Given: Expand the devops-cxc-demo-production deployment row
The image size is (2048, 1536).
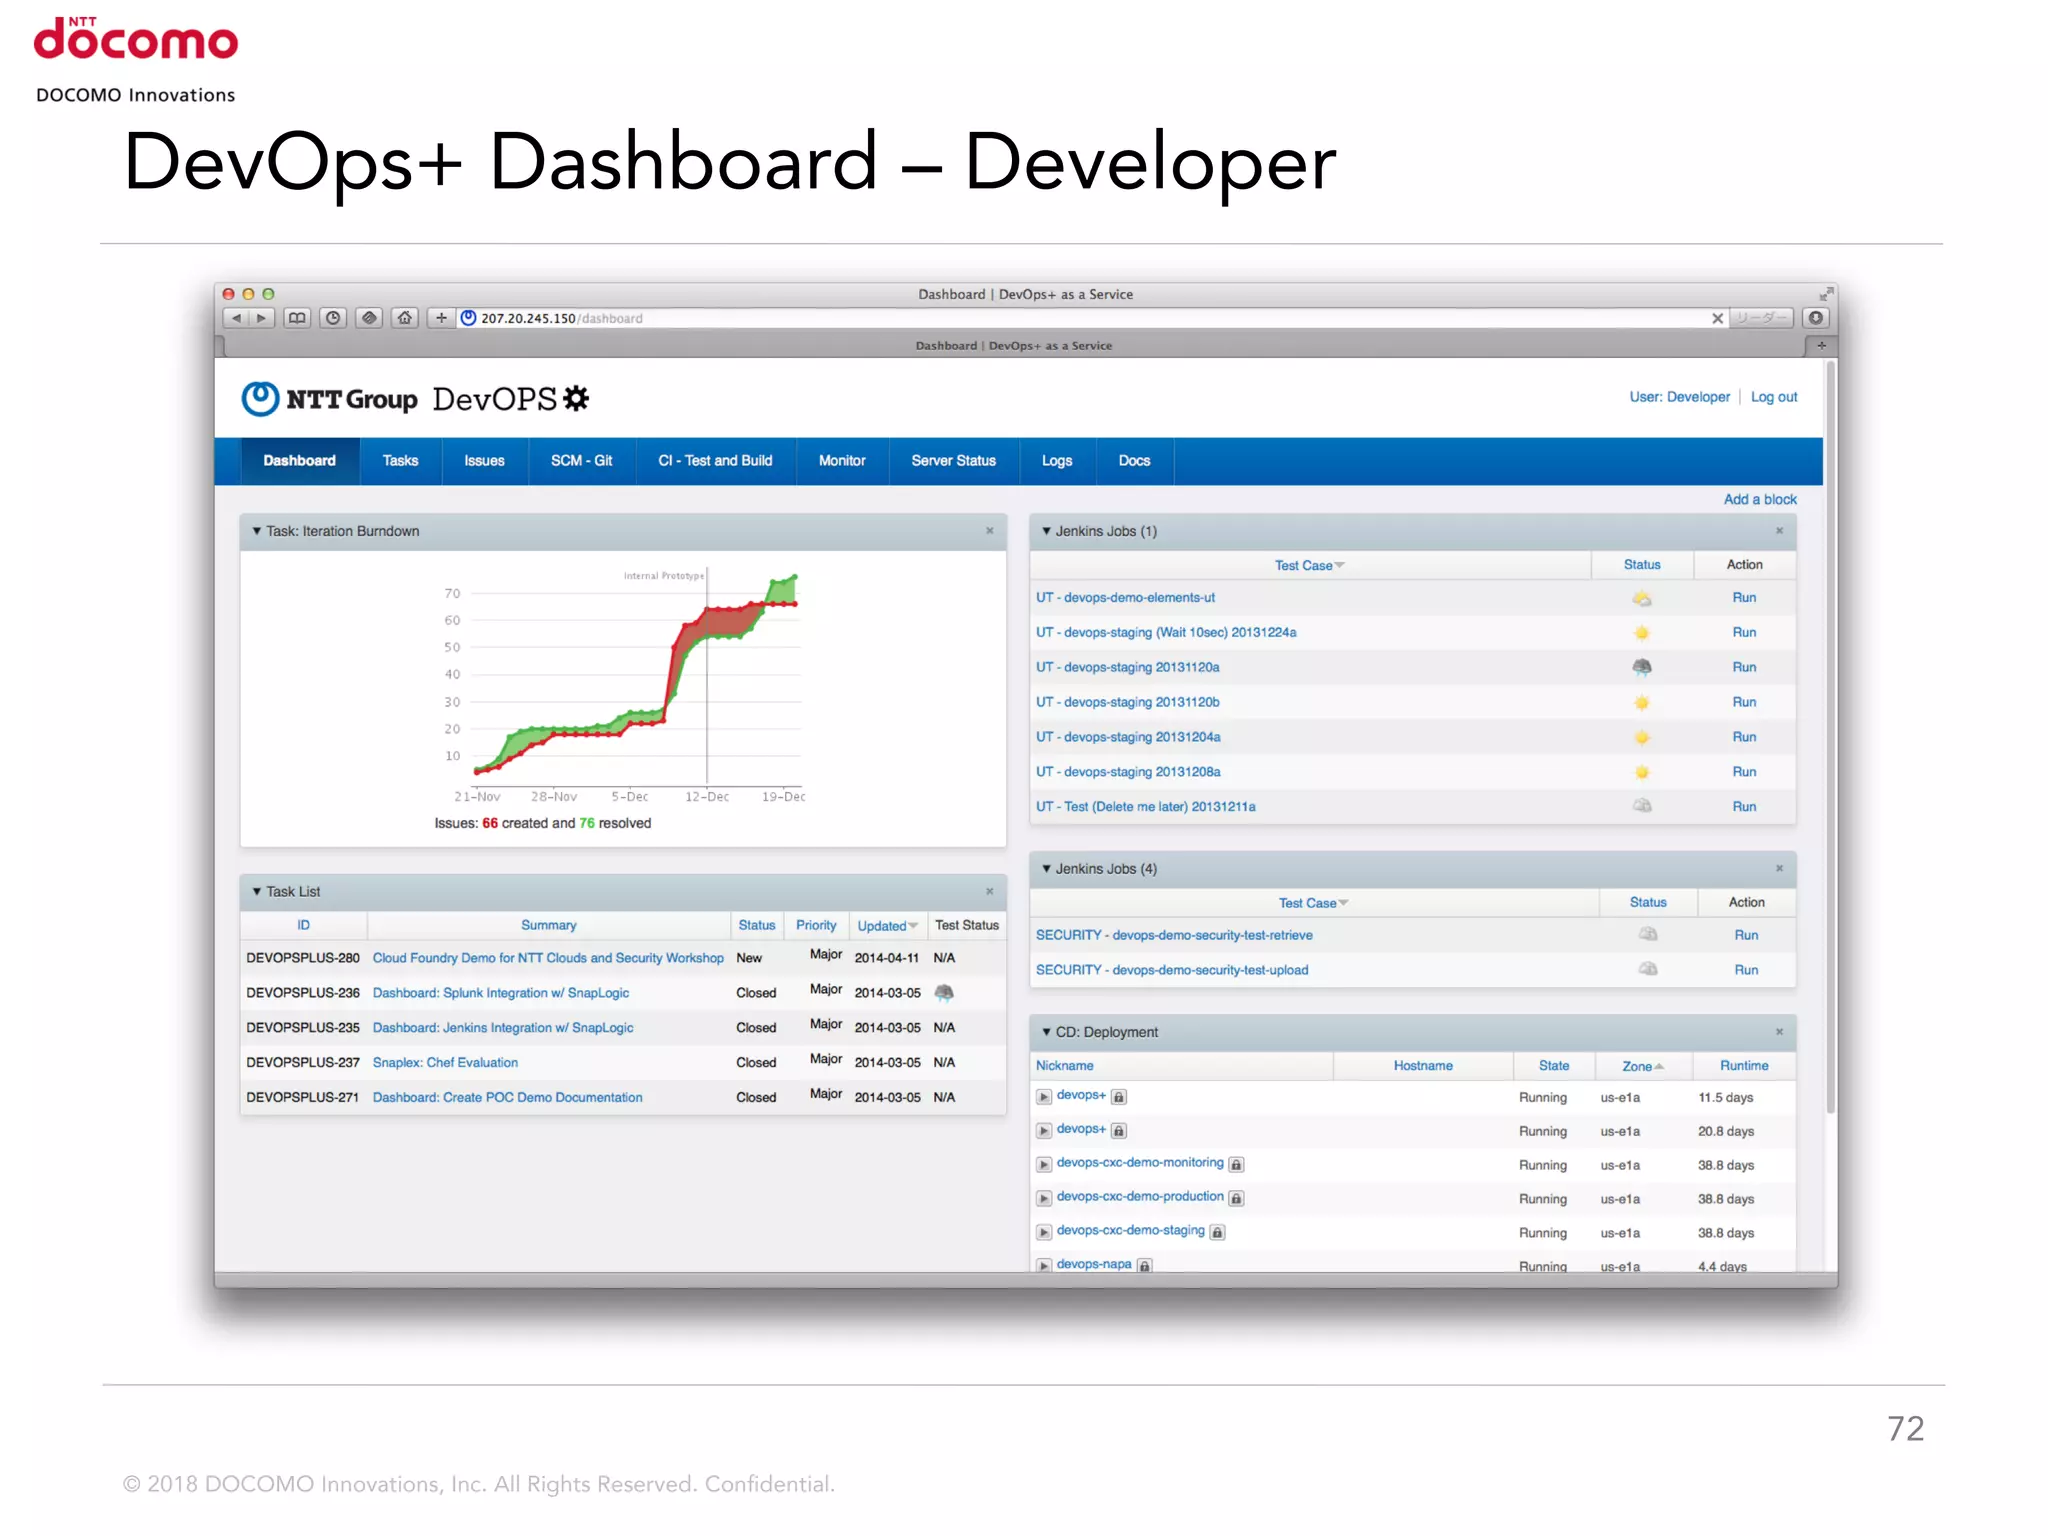Looking at the screenshot, I should coord(1044,1198).
